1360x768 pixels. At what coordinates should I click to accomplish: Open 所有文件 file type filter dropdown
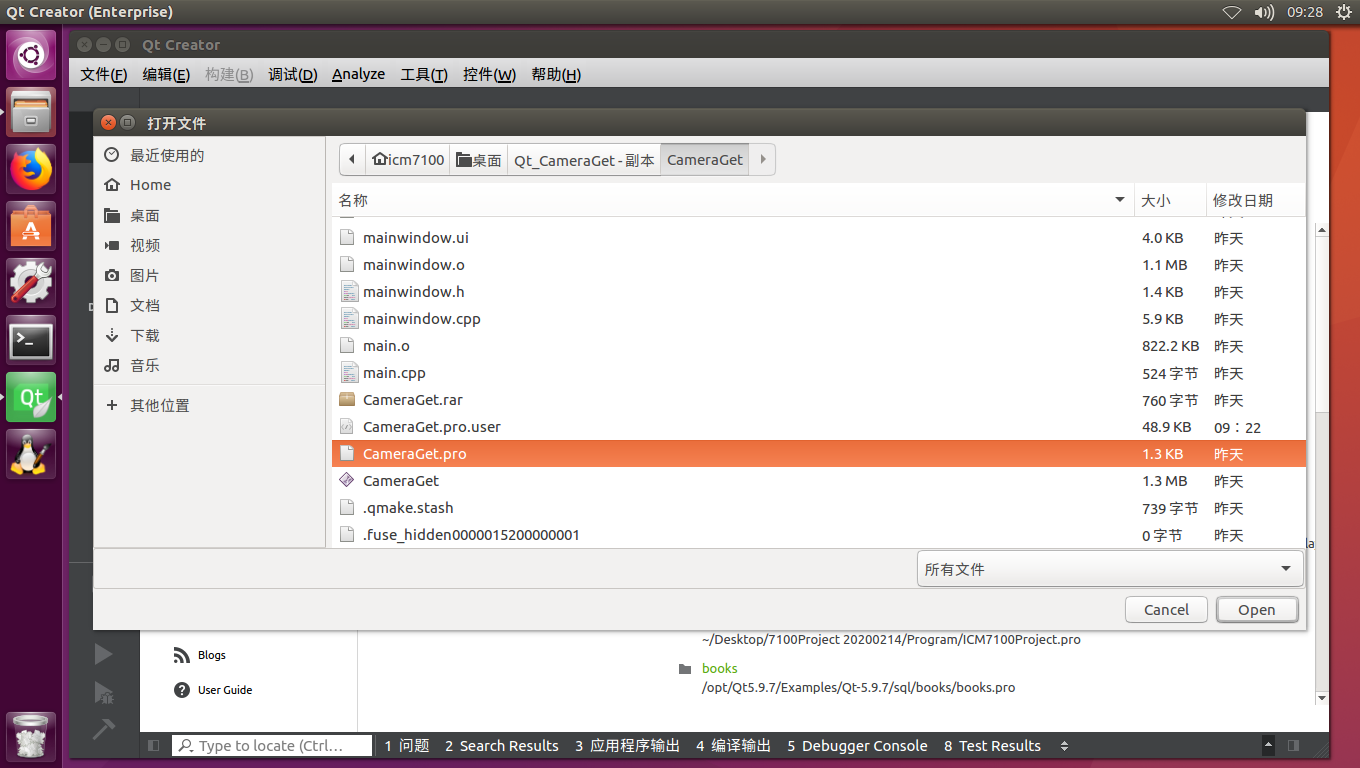(x=1110, y=569)
